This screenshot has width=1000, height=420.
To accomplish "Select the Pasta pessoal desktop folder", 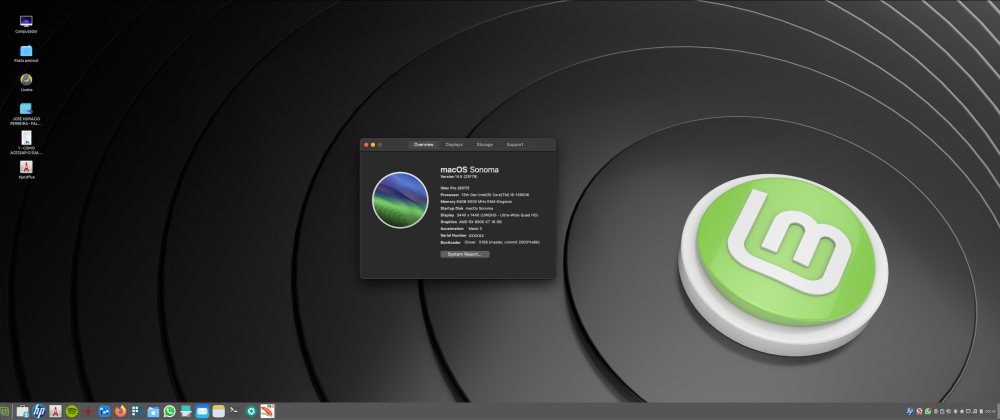I will pos(26,54).
